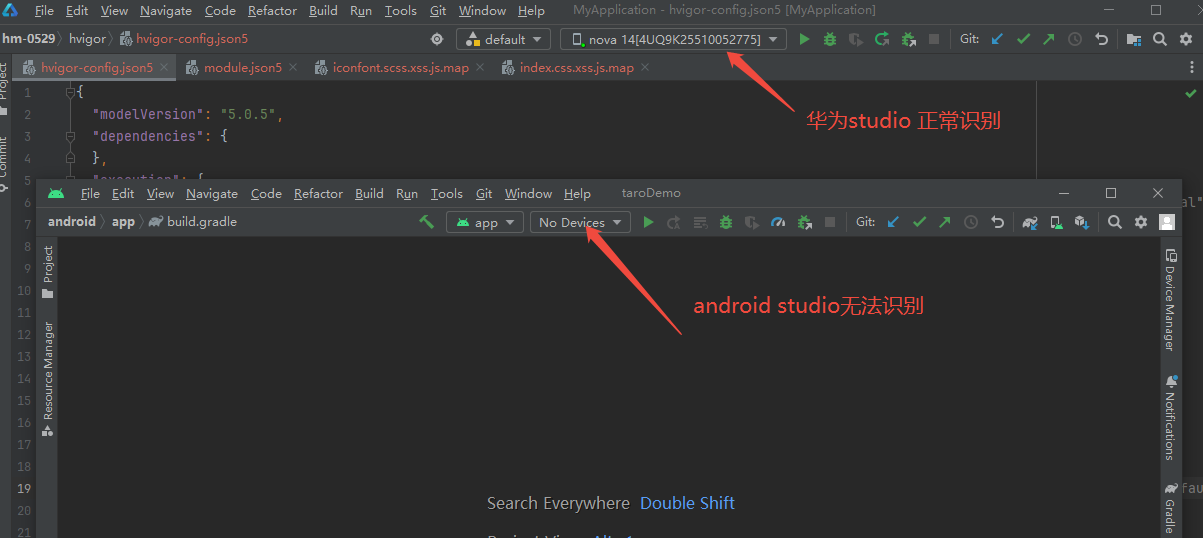Open Search magnifier in Android Studio toolbar
The image size is (1203, 538).
(x=1115, y=222)
